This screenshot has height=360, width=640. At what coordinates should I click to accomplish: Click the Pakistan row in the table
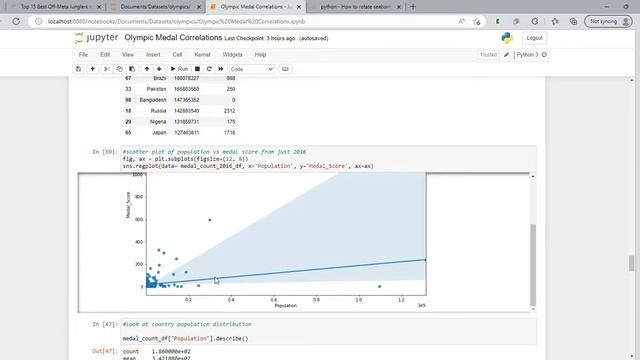coord(180,89)
